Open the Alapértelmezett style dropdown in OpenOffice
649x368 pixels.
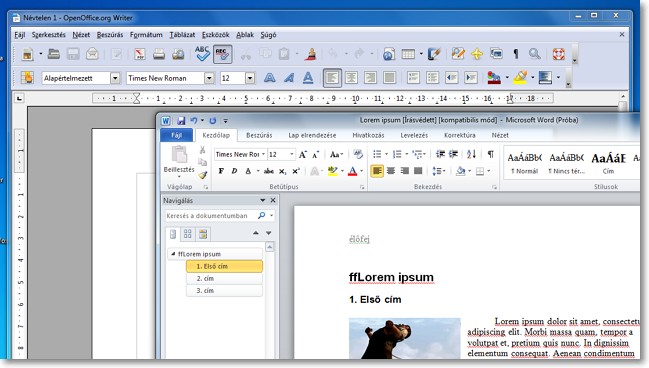click(115, 78)
